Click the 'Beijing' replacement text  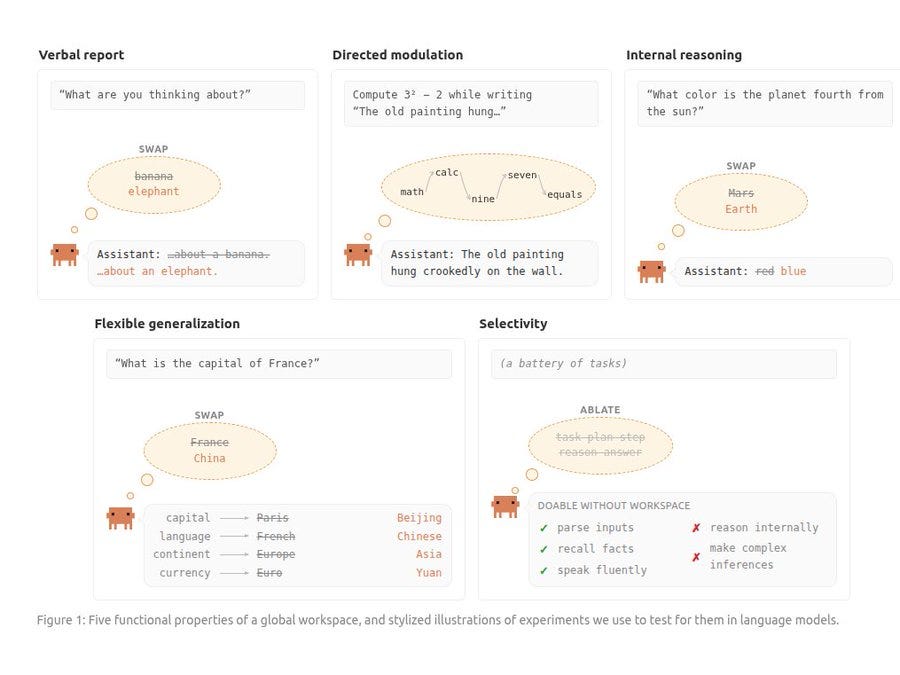tap(419, 518)
